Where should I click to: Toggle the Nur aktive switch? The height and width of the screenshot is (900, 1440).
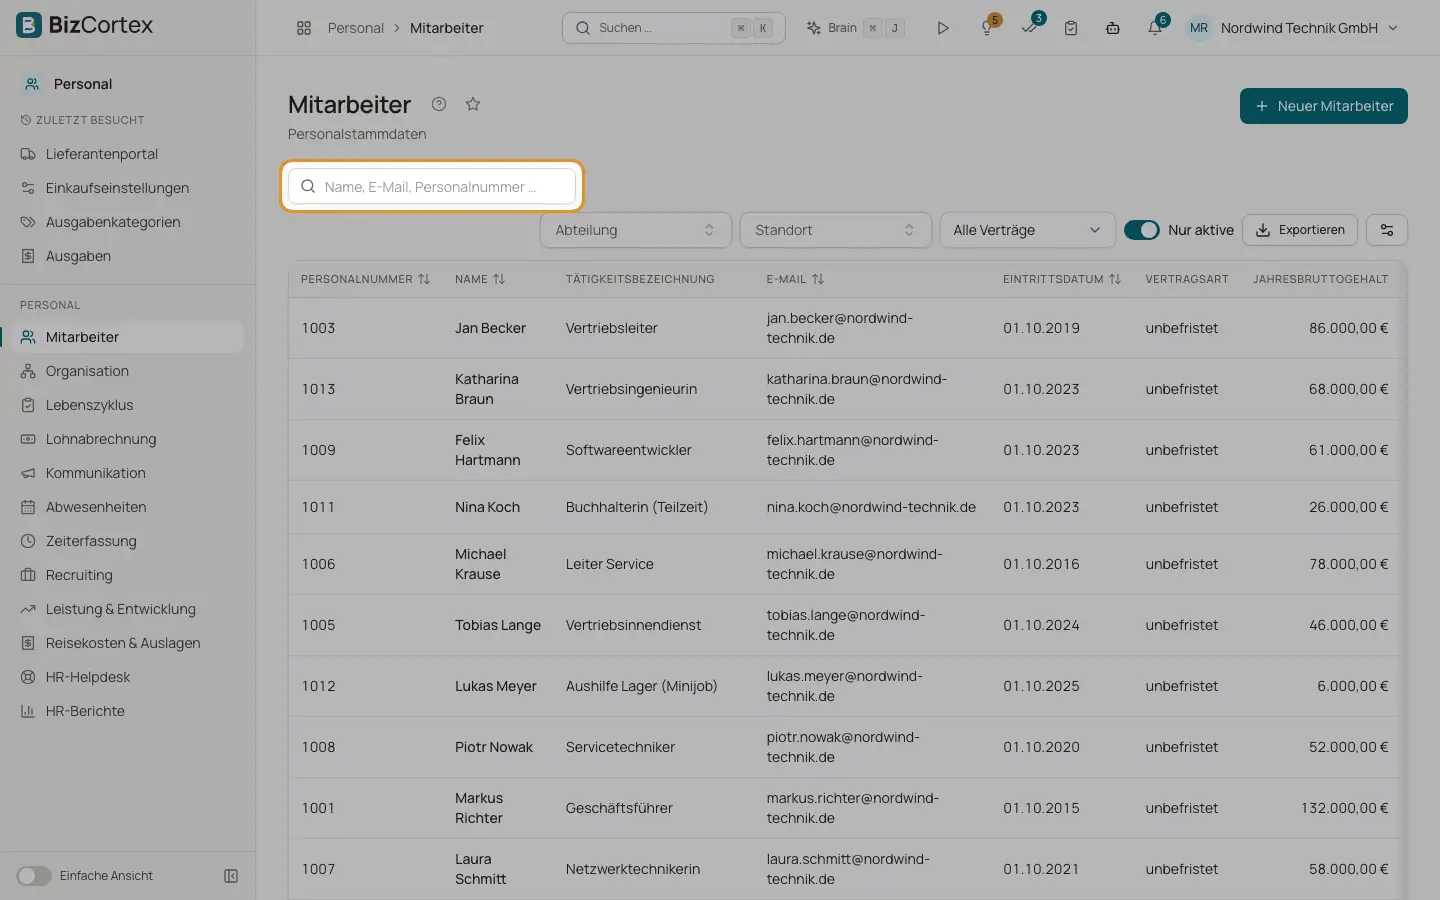tap(1142, 230)
